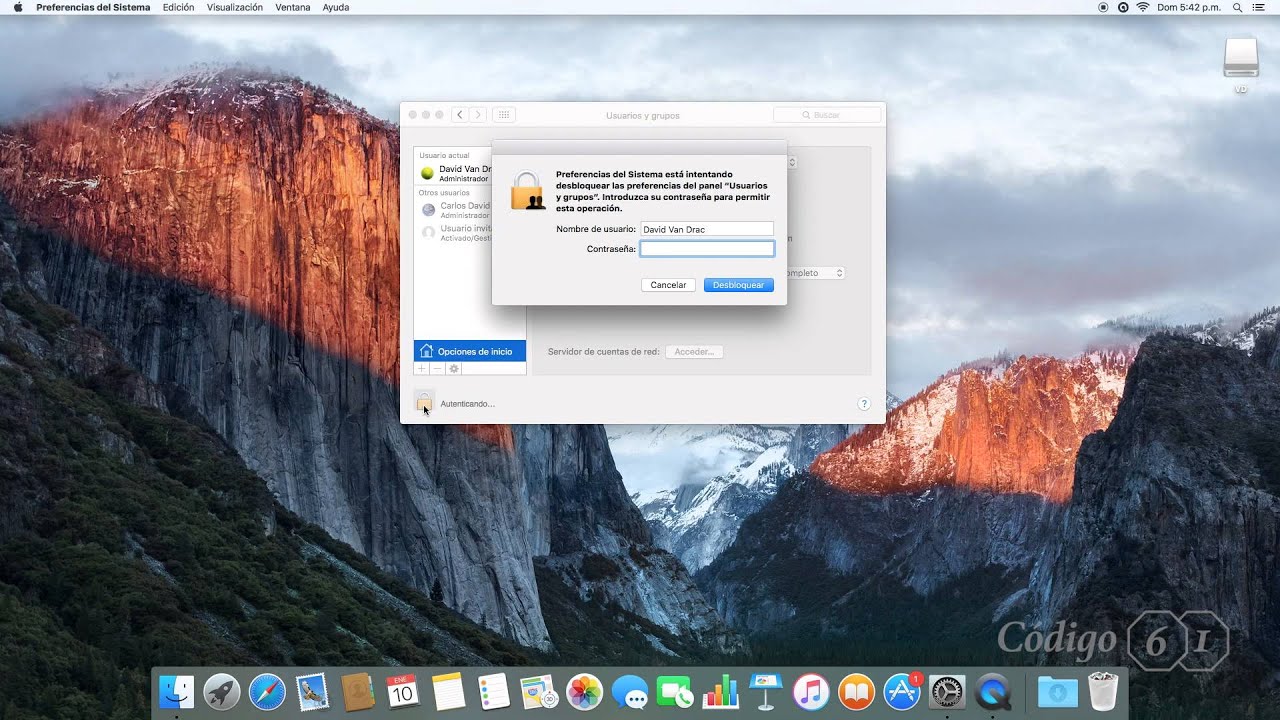The width and height of the screenshot is (1280, 720).
Task: Open the Trash
Action: click(x=1103, y=691)
